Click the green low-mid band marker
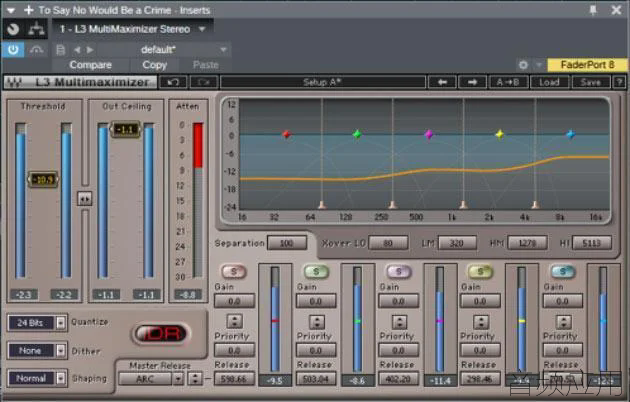The image size is (630, 402). click(357, 134)
